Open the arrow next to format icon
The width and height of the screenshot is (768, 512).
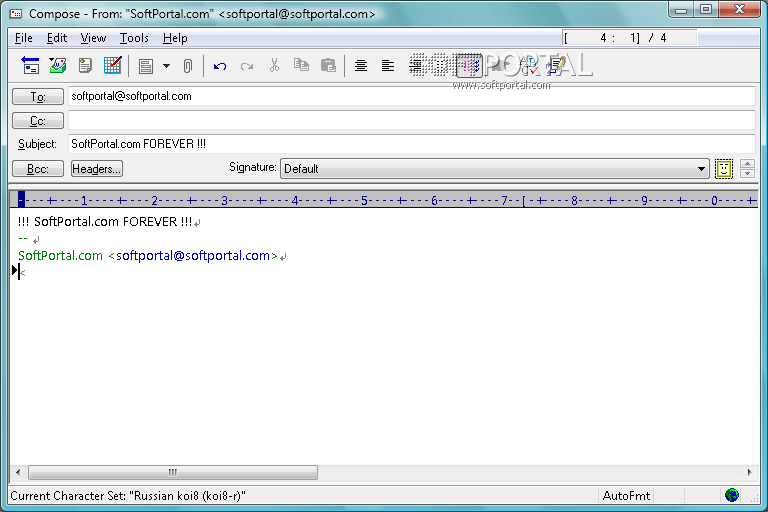click(167, 66)
